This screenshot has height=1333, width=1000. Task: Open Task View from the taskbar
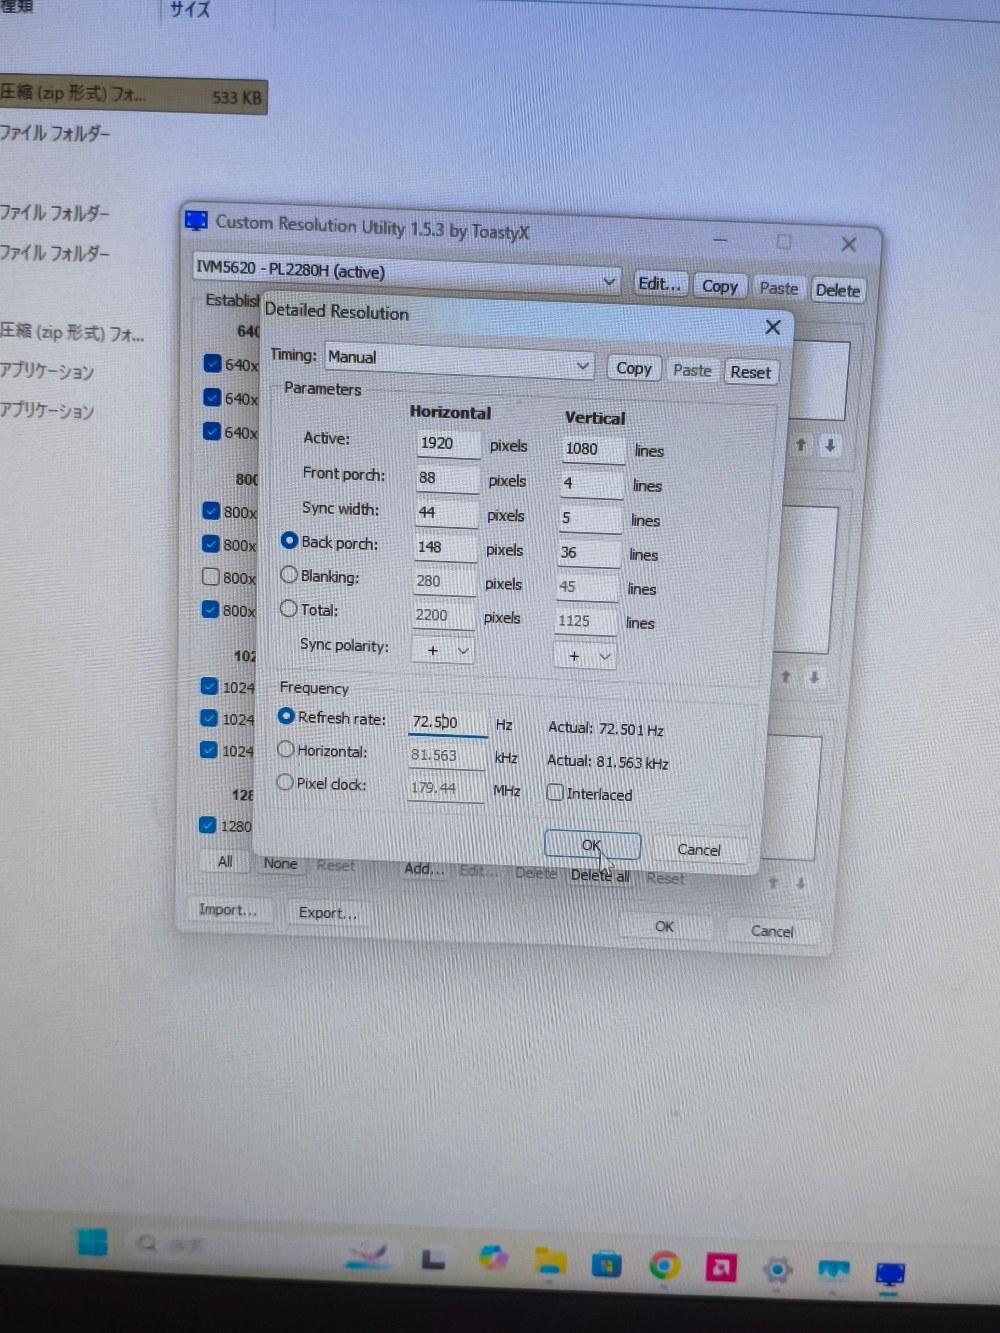[x=432, y=1259]
